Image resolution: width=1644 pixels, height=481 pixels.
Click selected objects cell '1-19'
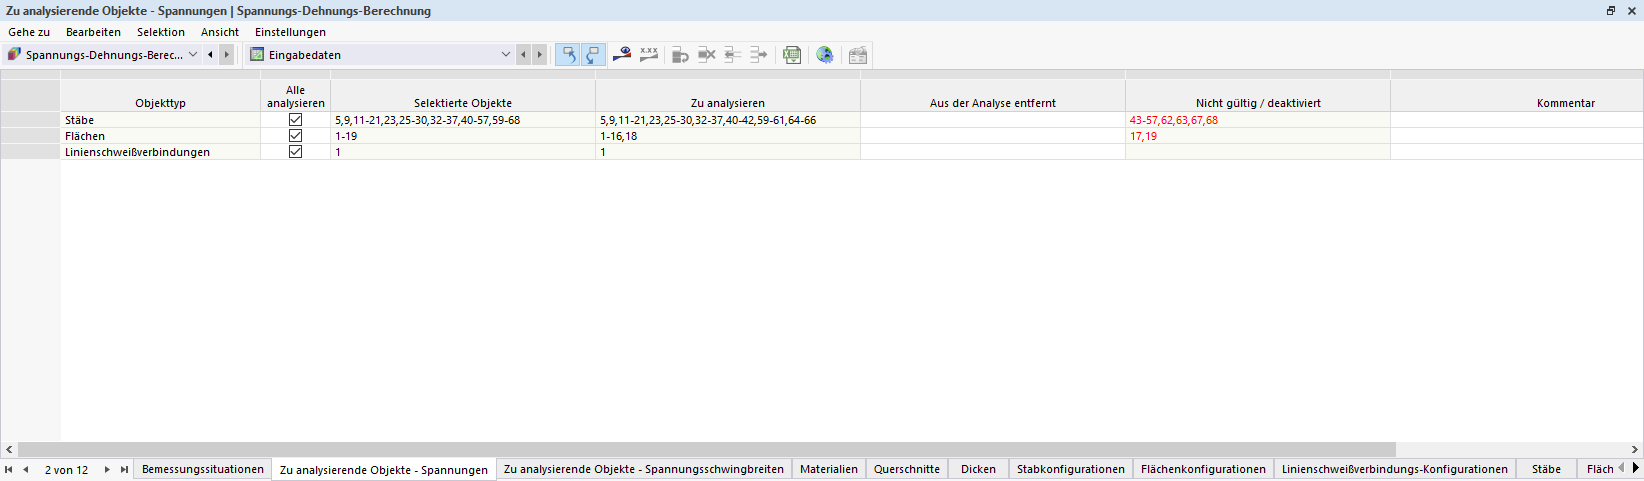pos(463,136)
